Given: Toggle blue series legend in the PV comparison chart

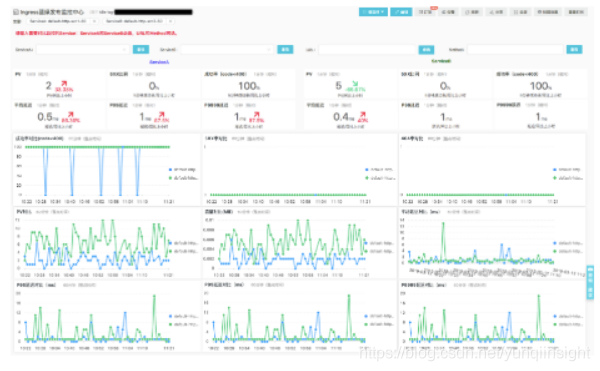Looking at the screenshot, I should click(183, 243).
